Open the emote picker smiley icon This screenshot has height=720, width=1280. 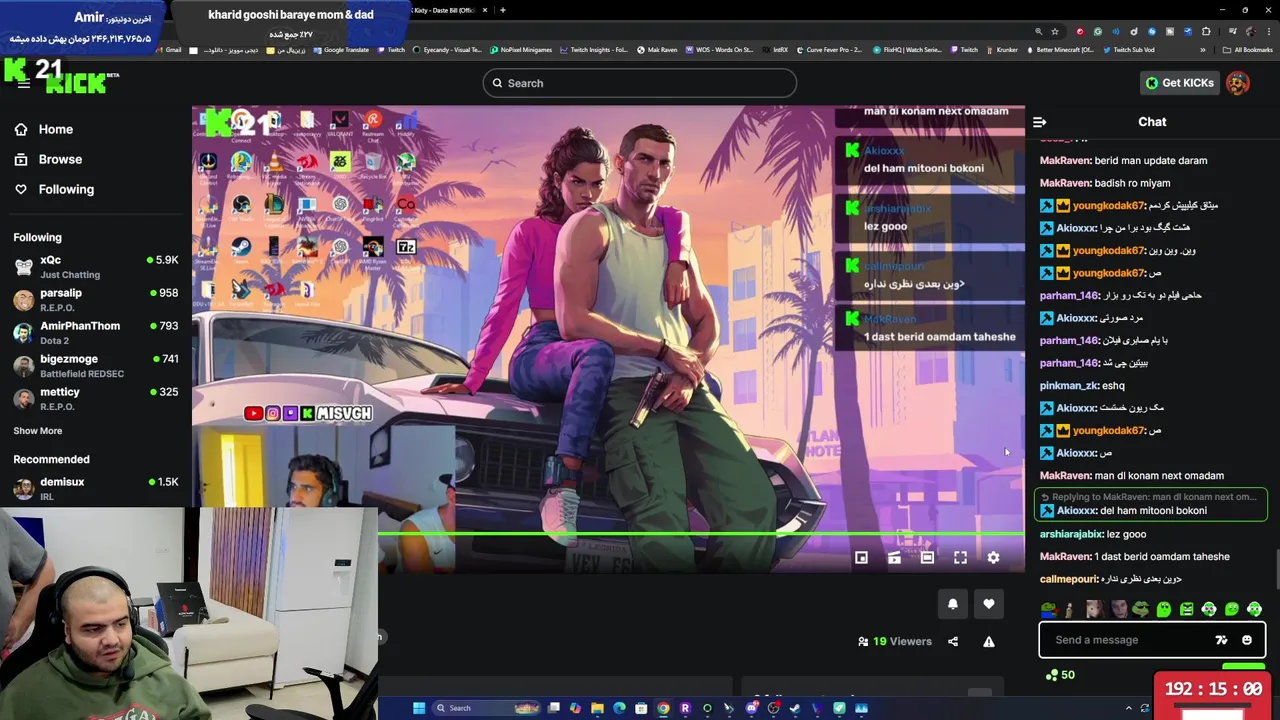pos(1246,640)
